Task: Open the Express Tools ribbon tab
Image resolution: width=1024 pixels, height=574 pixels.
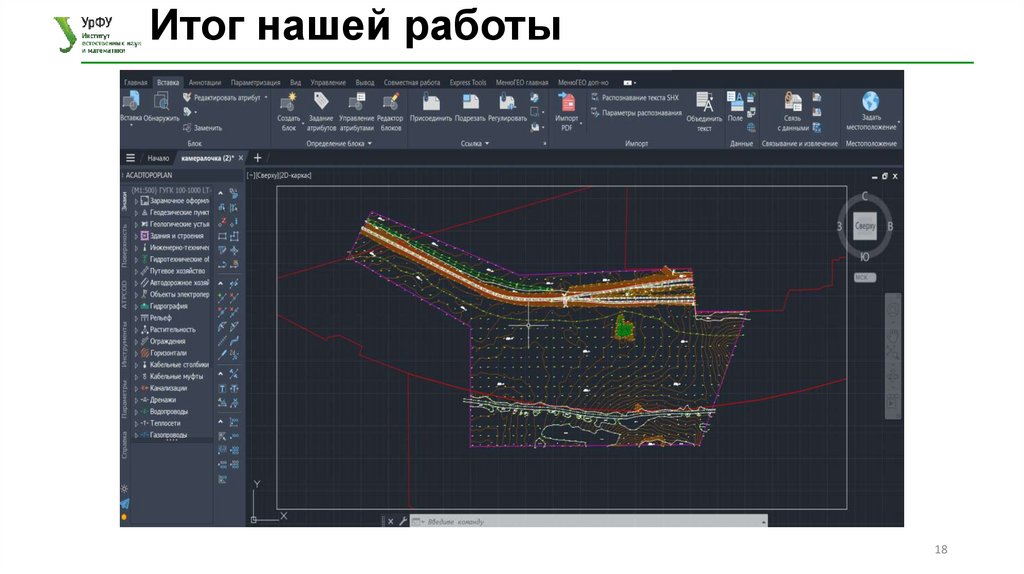Action: tap(468, 82)
